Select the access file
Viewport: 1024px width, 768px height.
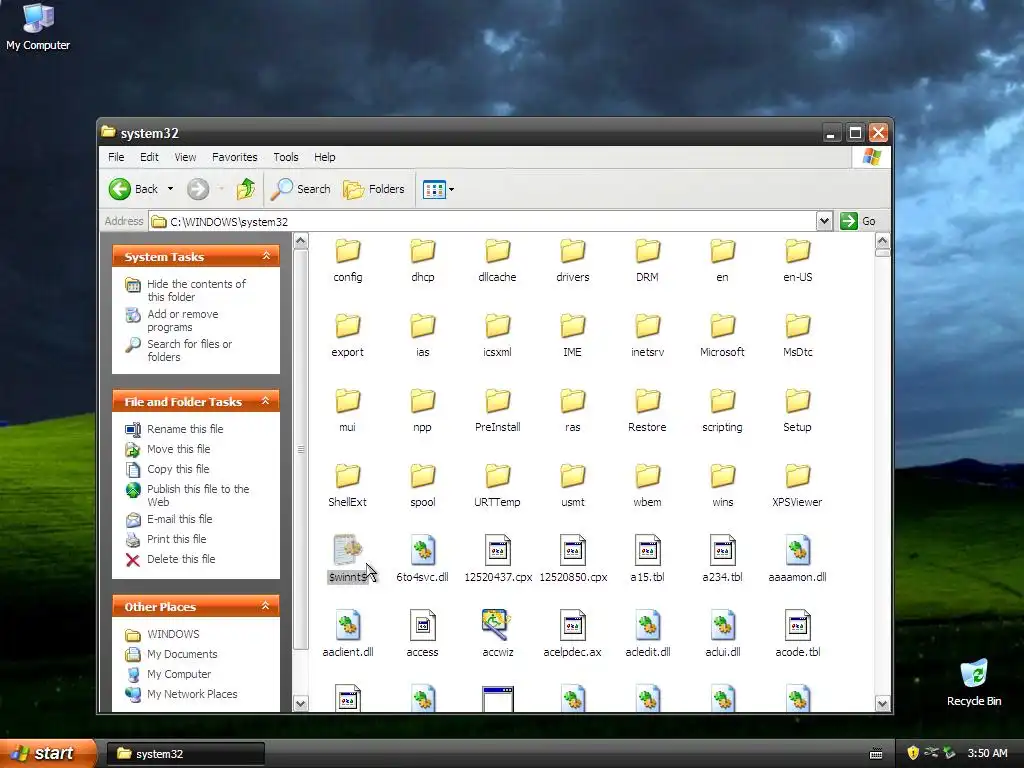click(x=423, y=634)
